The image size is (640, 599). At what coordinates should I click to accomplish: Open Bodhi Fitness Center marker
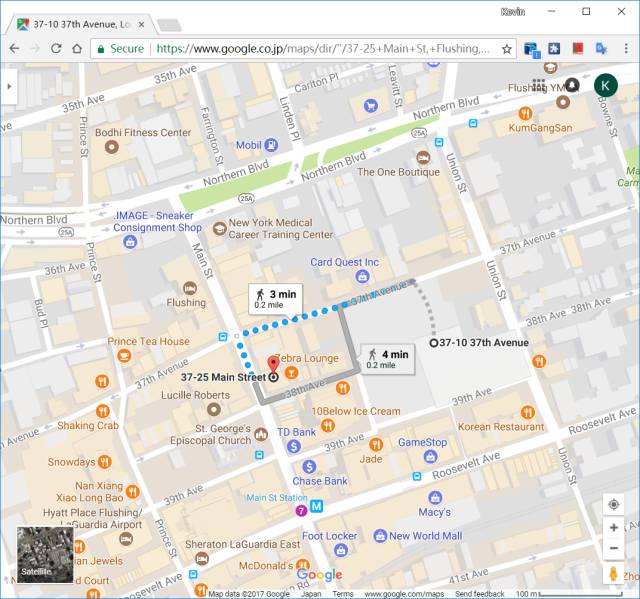tap(111, 146)
